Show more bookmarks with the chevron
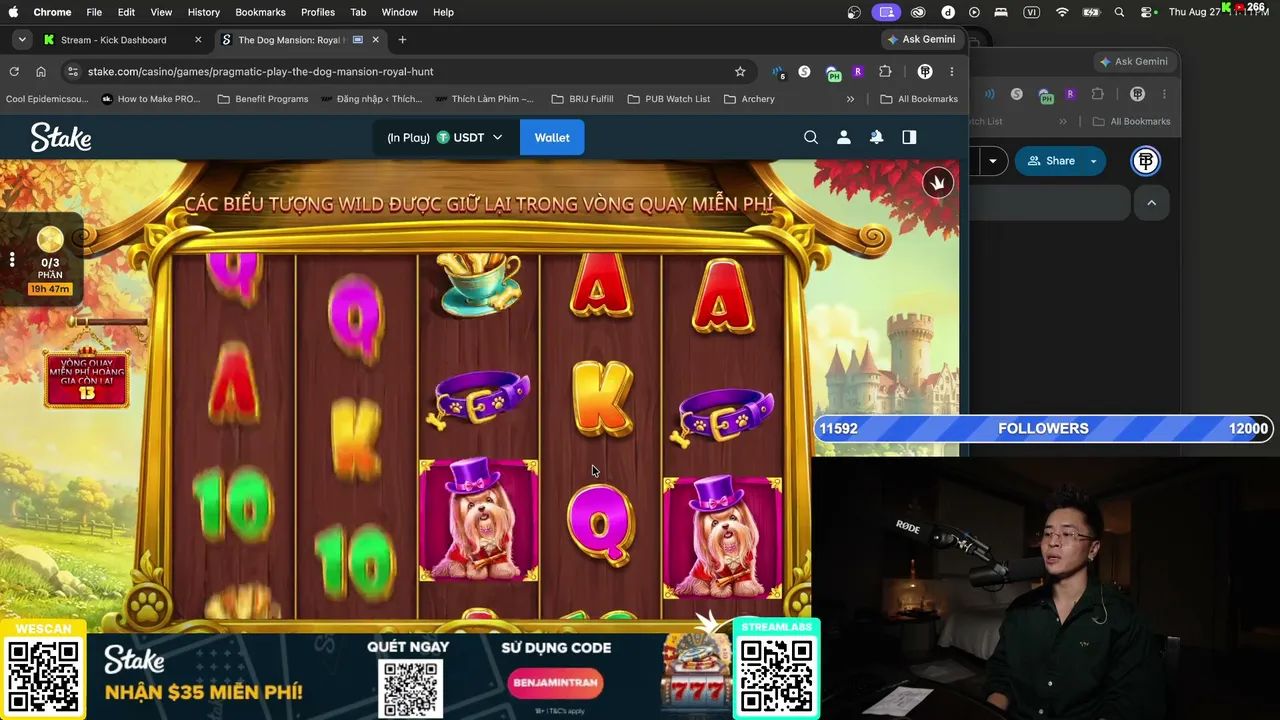 [850, 99]
